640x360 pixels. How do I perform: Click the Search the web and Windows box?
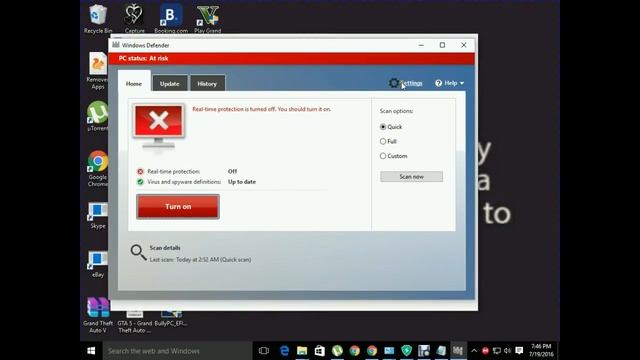178,351
